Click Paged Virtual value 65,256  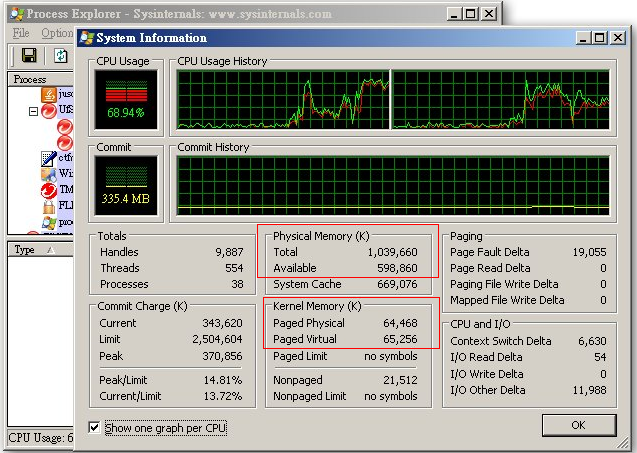pyautogui.click(x=400, y=339)
